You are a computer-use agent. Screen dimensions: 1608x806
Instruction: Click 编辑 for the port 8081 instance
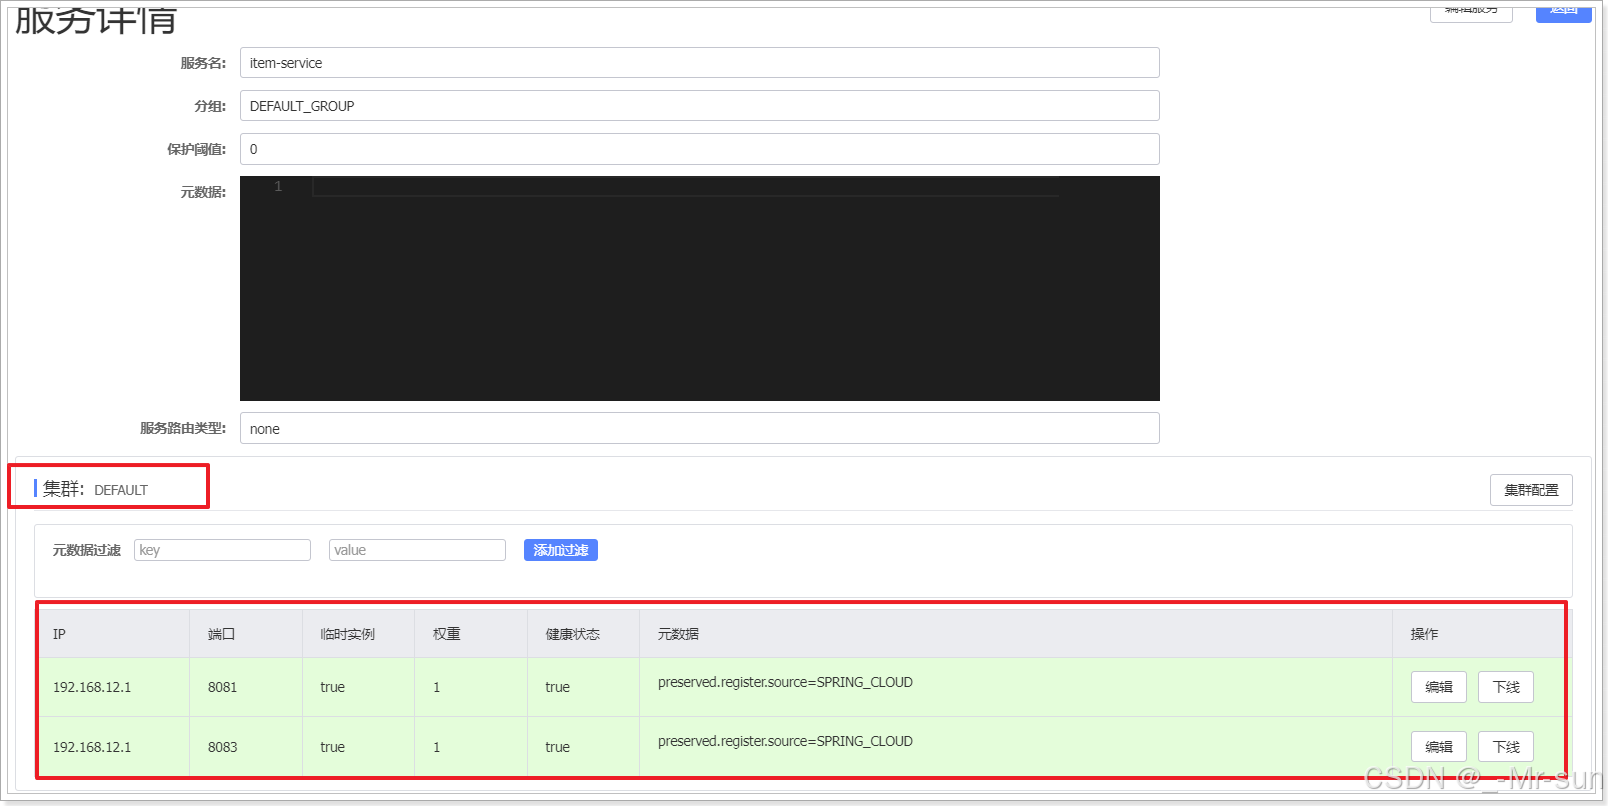[x=1439, y=687]
